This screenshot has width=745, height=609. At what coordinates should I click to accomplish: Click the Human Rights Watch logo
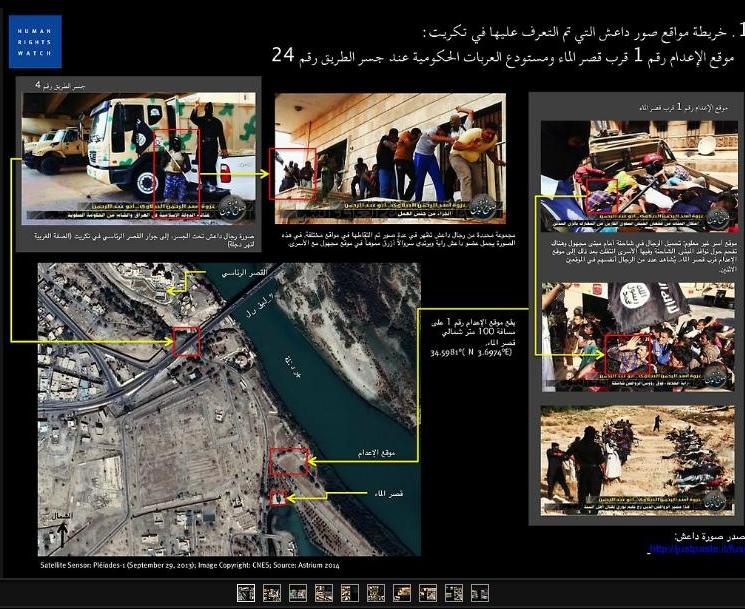(35, 41)
